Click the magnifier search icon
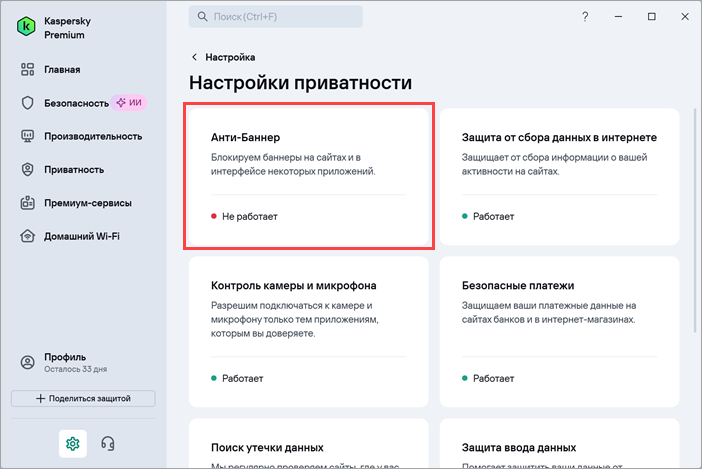 (202, 17)
